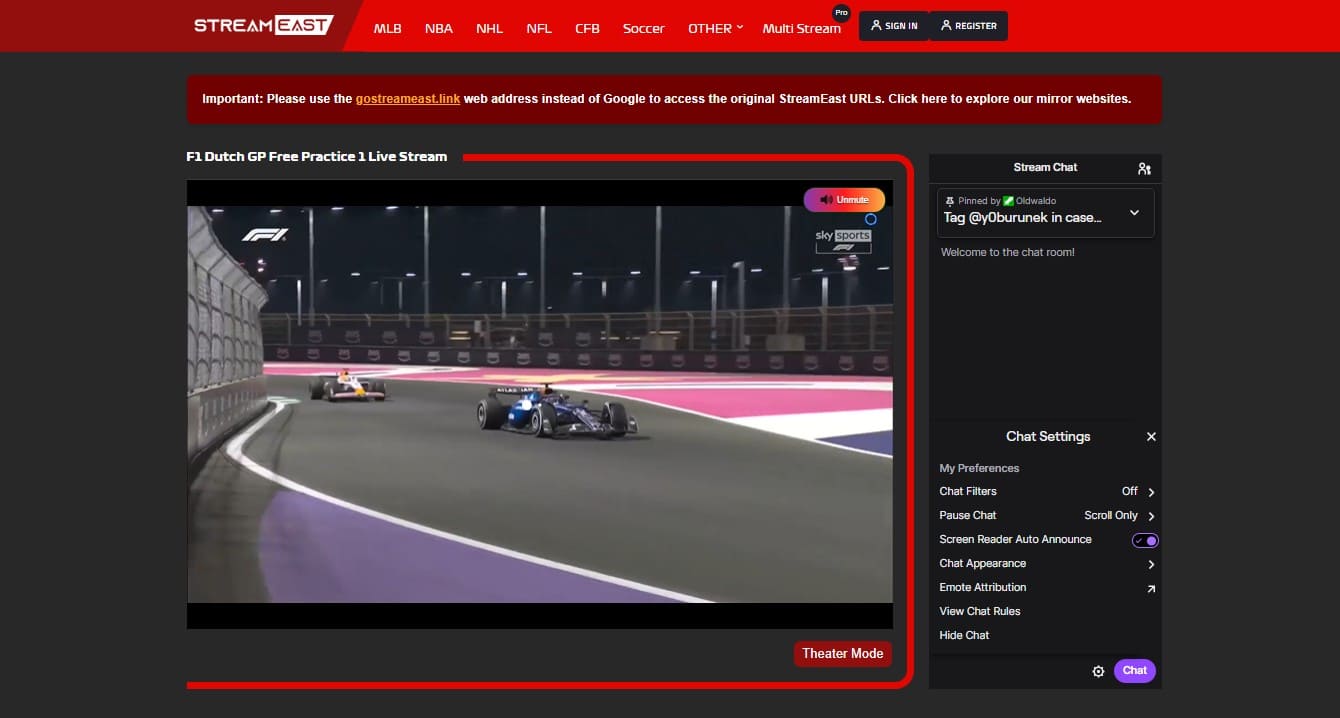Image resolution: width=1340 pixels, height=718 pixels.
Task: Expand the pinned chat message
Action: [x=1134, y=212]
